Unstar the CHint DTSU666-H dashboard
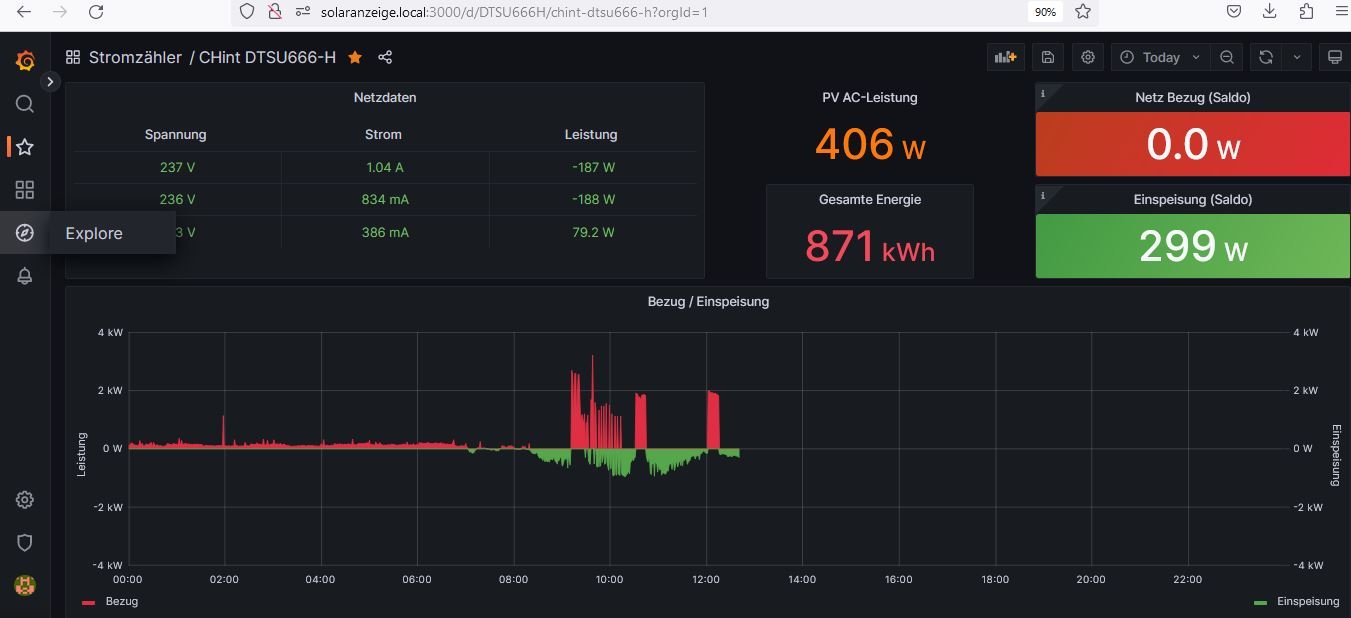 click(355, 57)
